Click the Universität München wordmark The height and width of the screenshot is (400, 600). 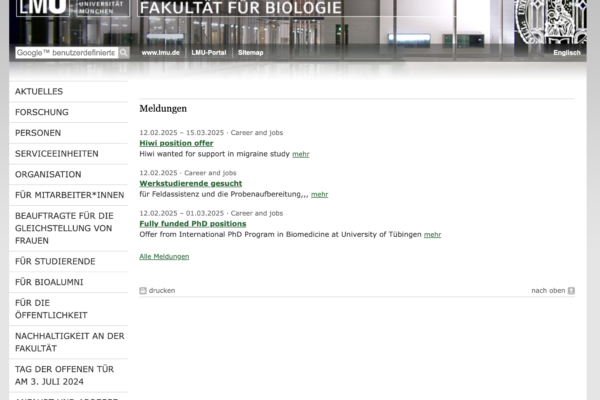point(101,8)
